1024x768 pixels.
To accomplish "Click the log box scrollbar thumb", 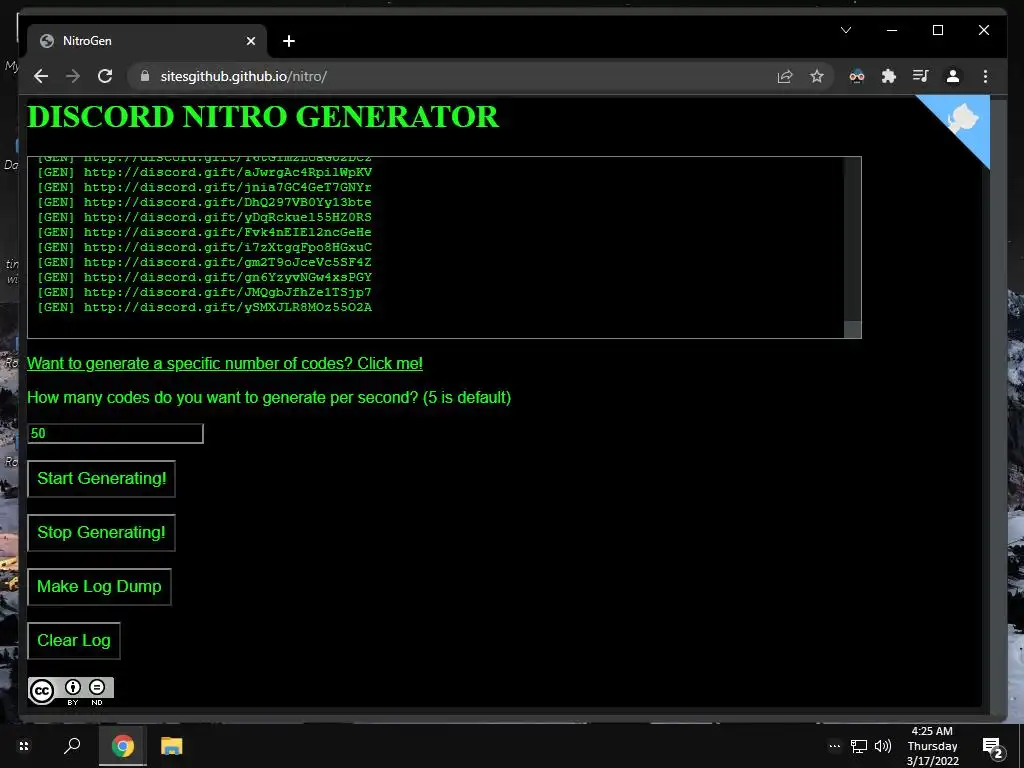I will pyautogui.click(x=852, y=329).
